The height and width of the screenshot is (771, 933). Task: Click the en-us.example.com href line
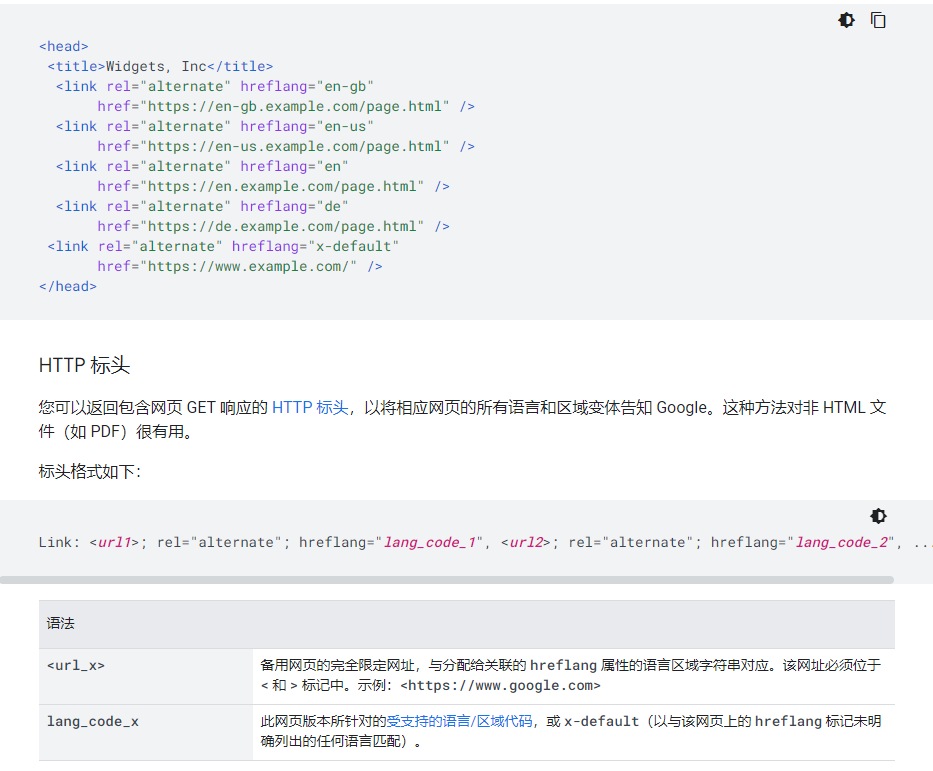tap(286, 146)
